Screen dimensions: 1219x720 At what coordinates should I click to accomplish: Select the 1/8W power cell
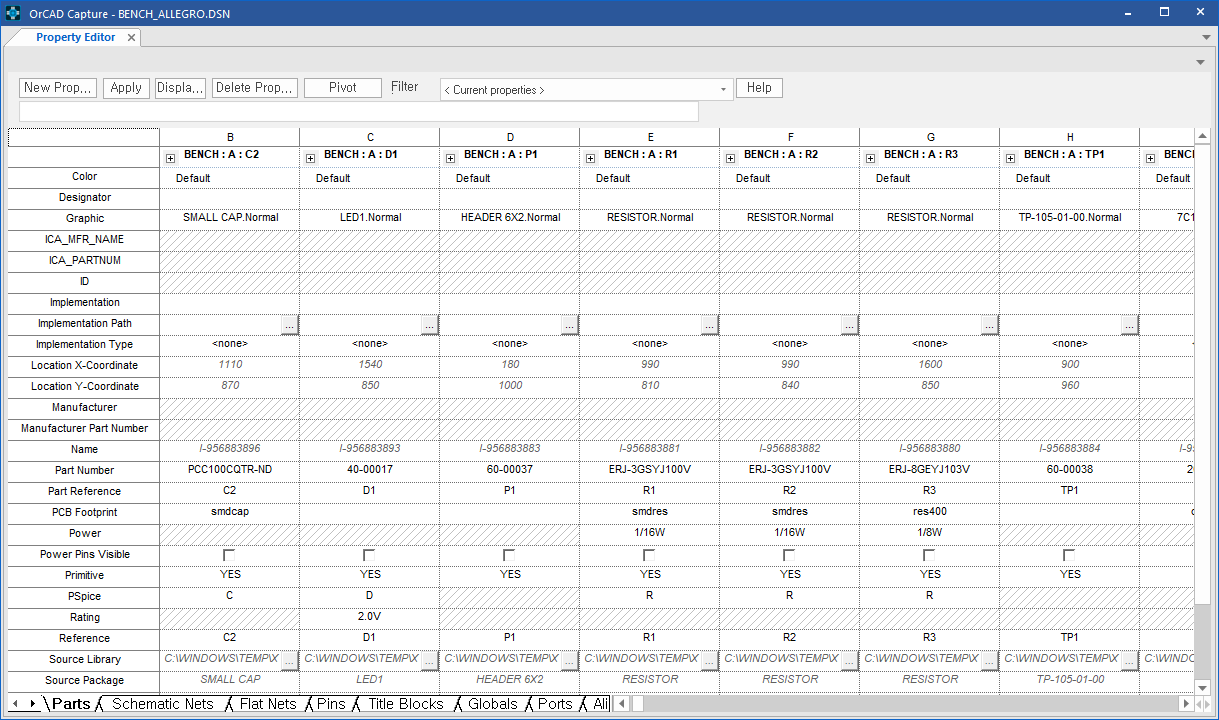coord(930,533)
